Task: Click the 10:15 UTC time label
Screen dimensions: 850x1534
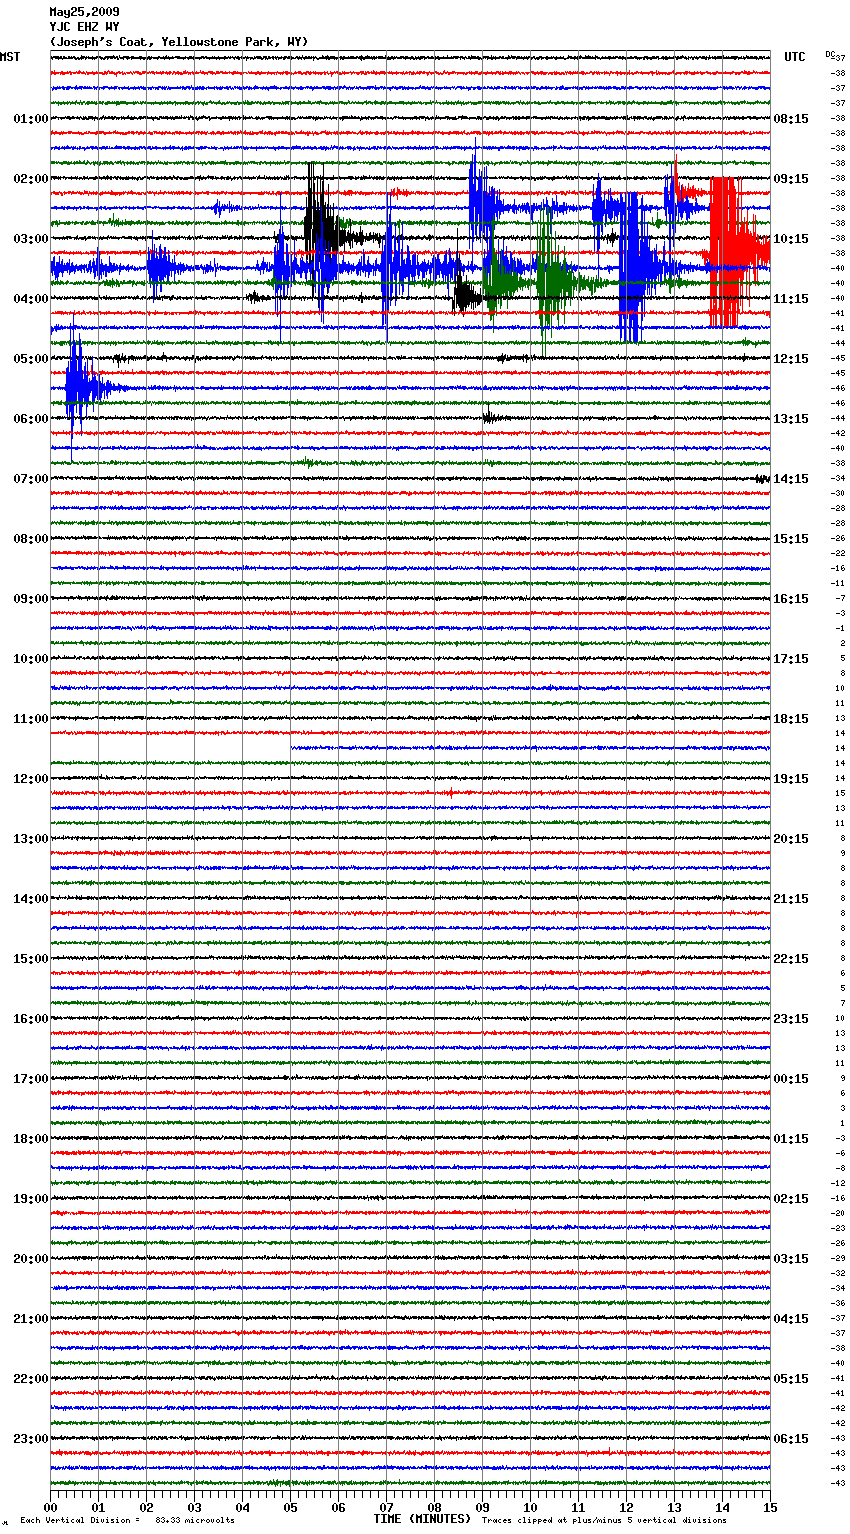Action: tap(791, 239)
